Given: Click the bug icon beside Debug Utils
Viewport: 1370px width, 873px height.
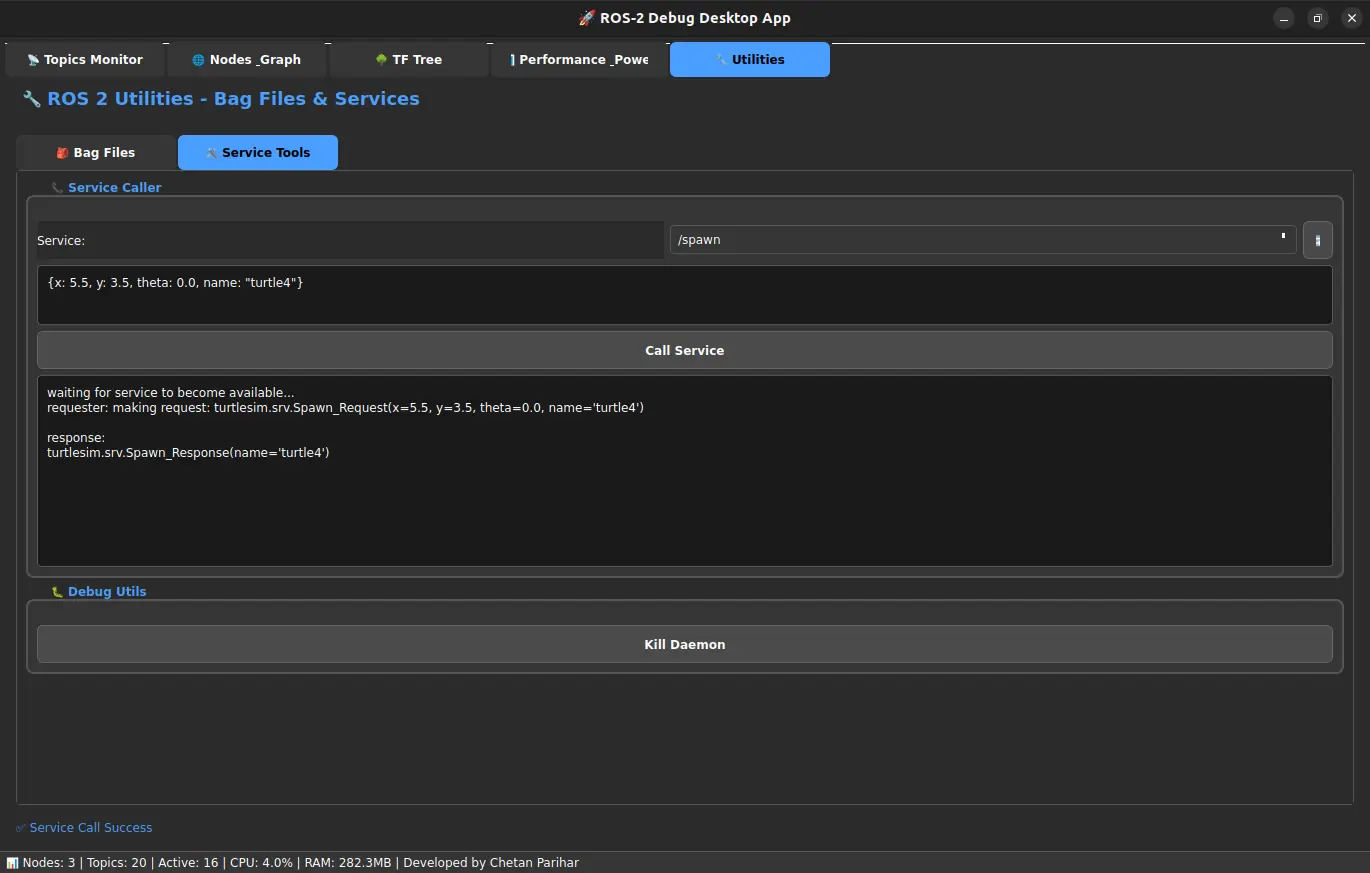Looking at the screenshot, I should pyautogui.click(x=57, y=592).
